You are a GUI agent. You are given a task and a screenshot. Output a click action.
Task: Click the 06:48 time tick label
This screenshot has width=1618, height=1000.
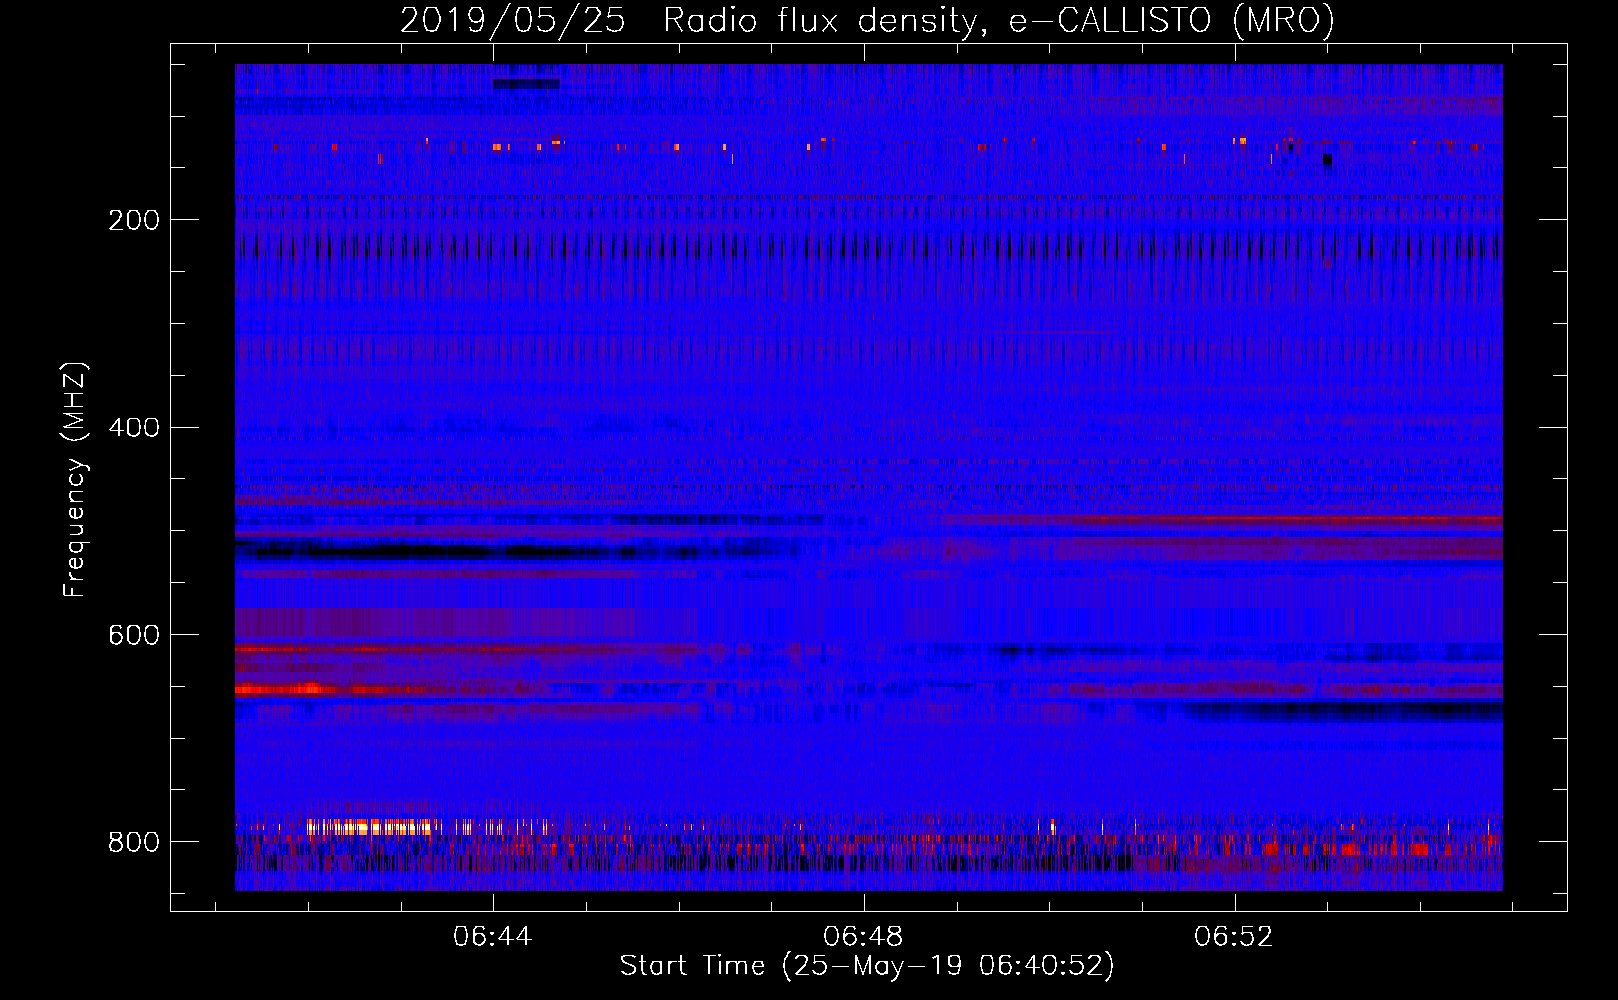863,937
